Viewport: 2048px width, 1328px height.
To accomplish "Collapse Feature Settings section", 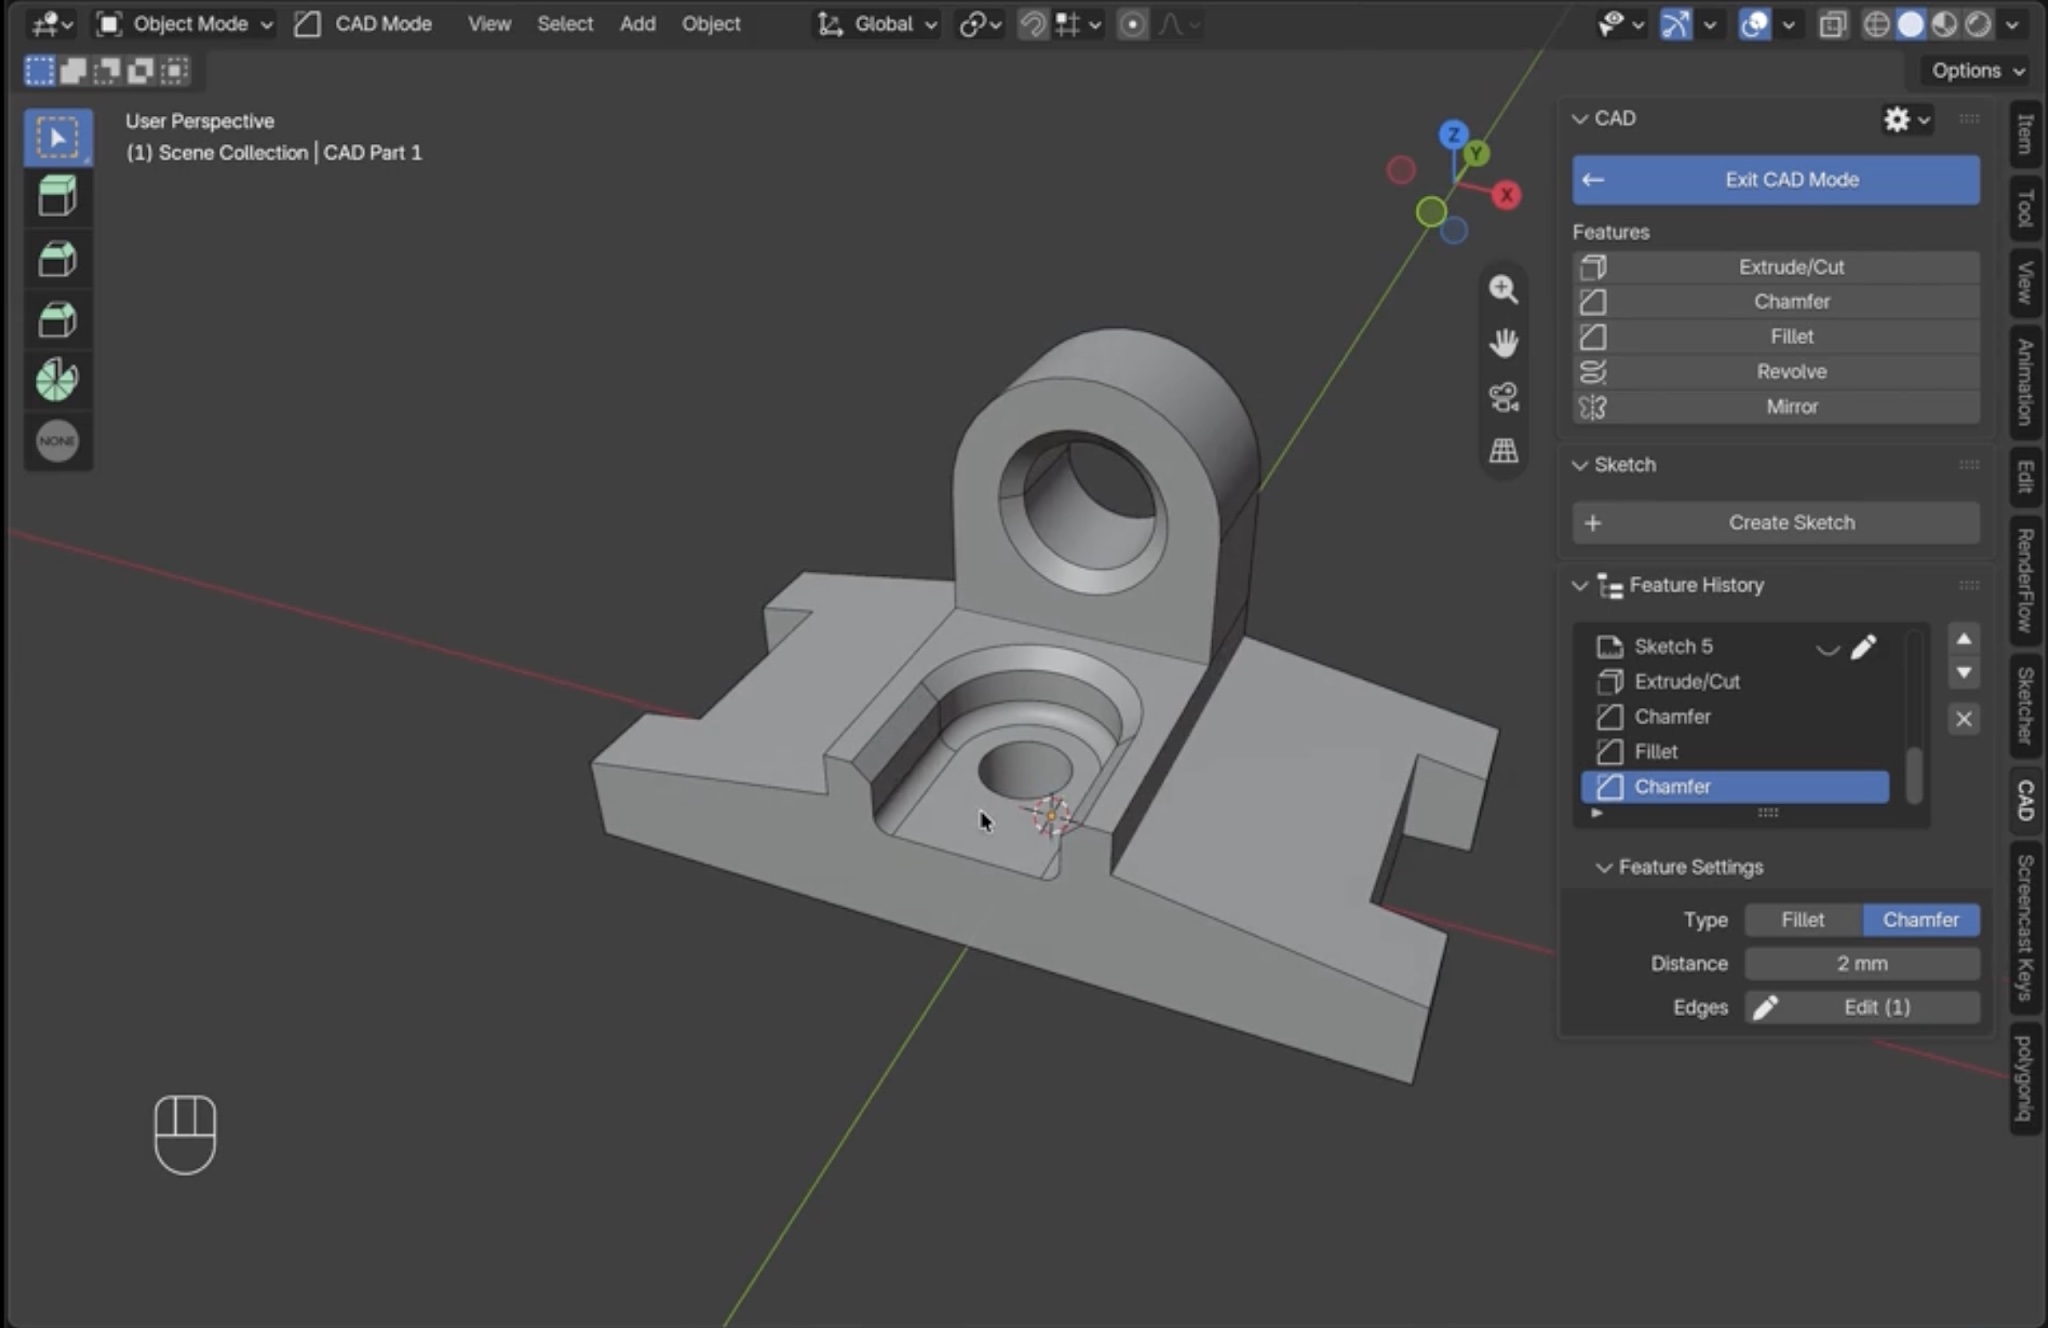I will pos(1604,867).
